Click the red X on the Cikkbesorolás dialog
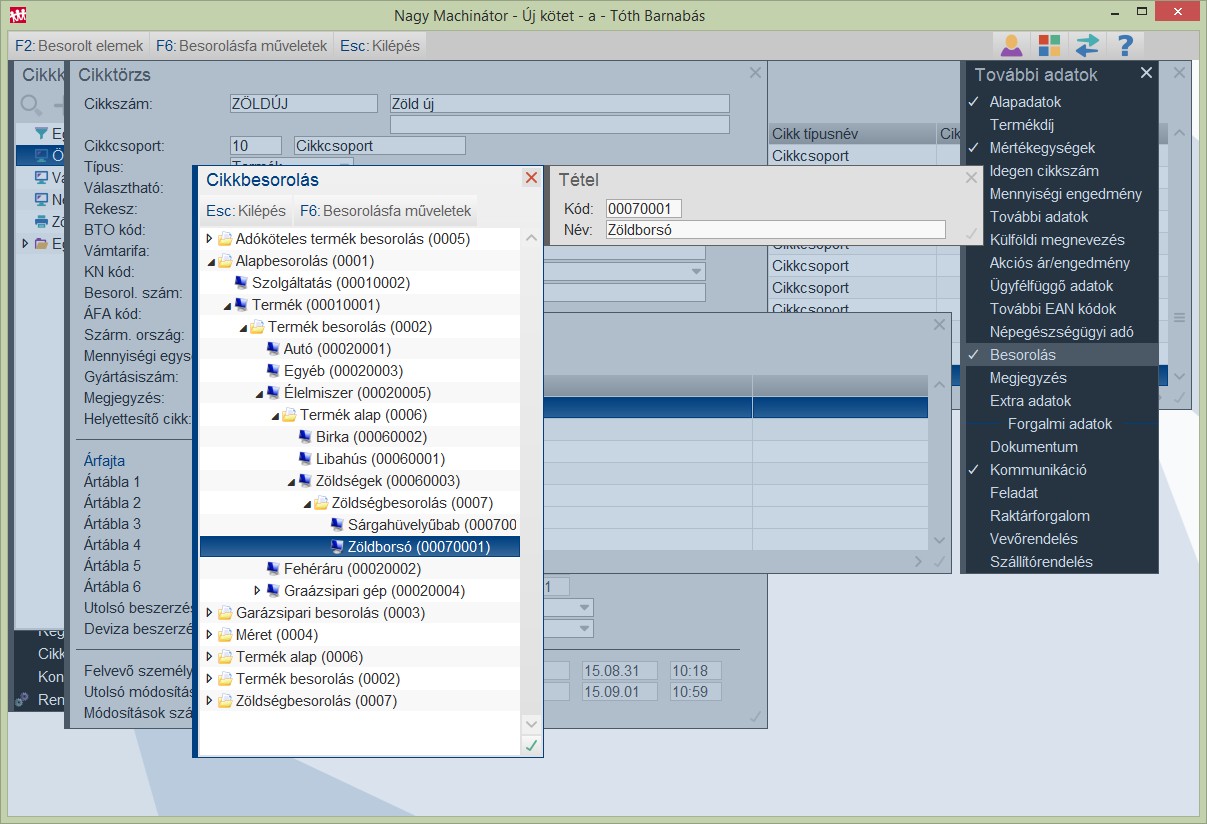The image size is (1207, 824). point(531,178)
